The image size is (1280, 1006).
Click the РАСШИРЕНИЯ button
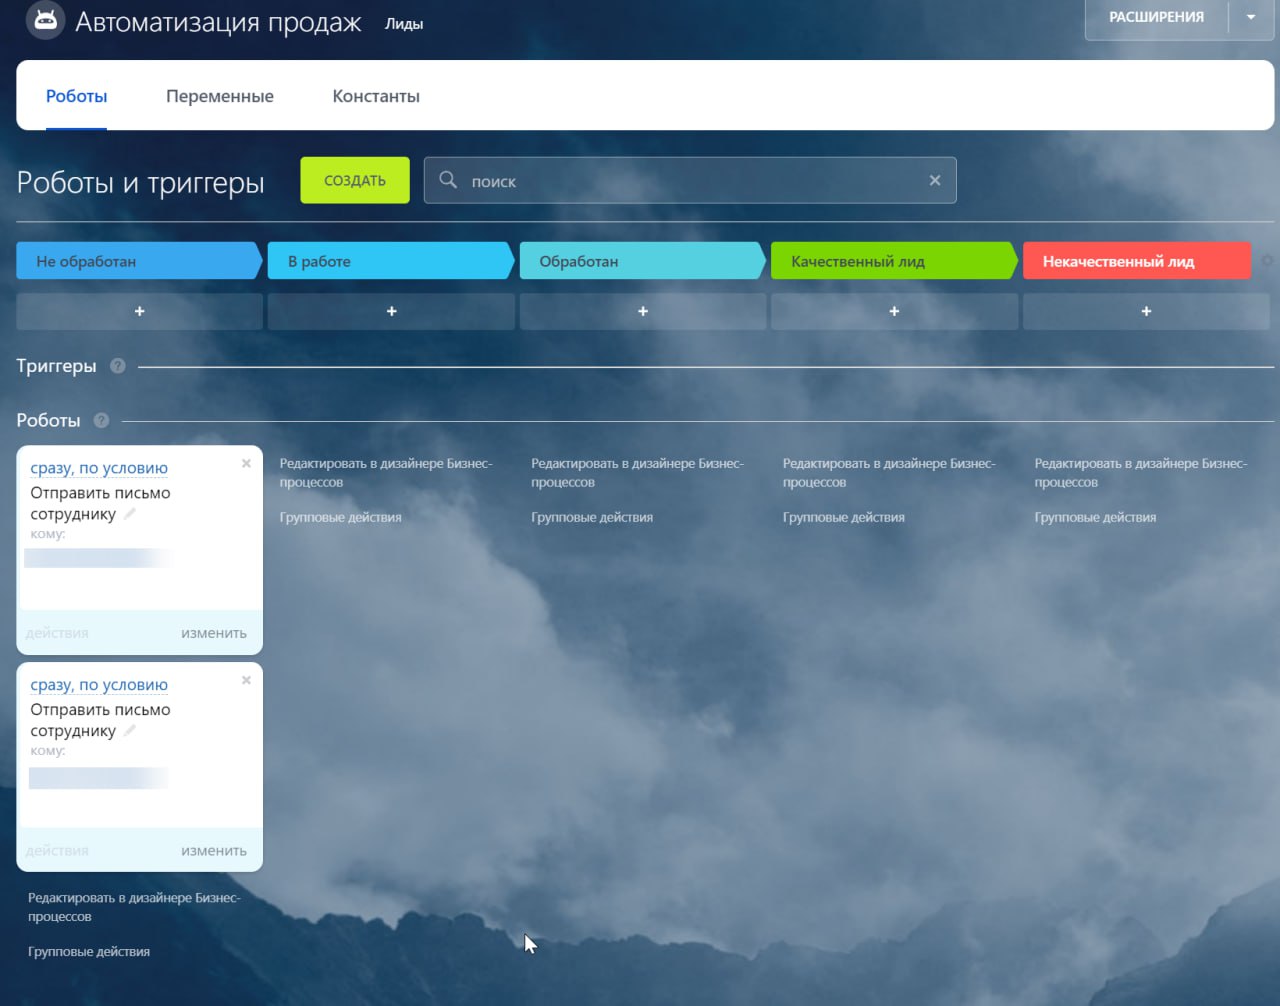[1156, 17]
